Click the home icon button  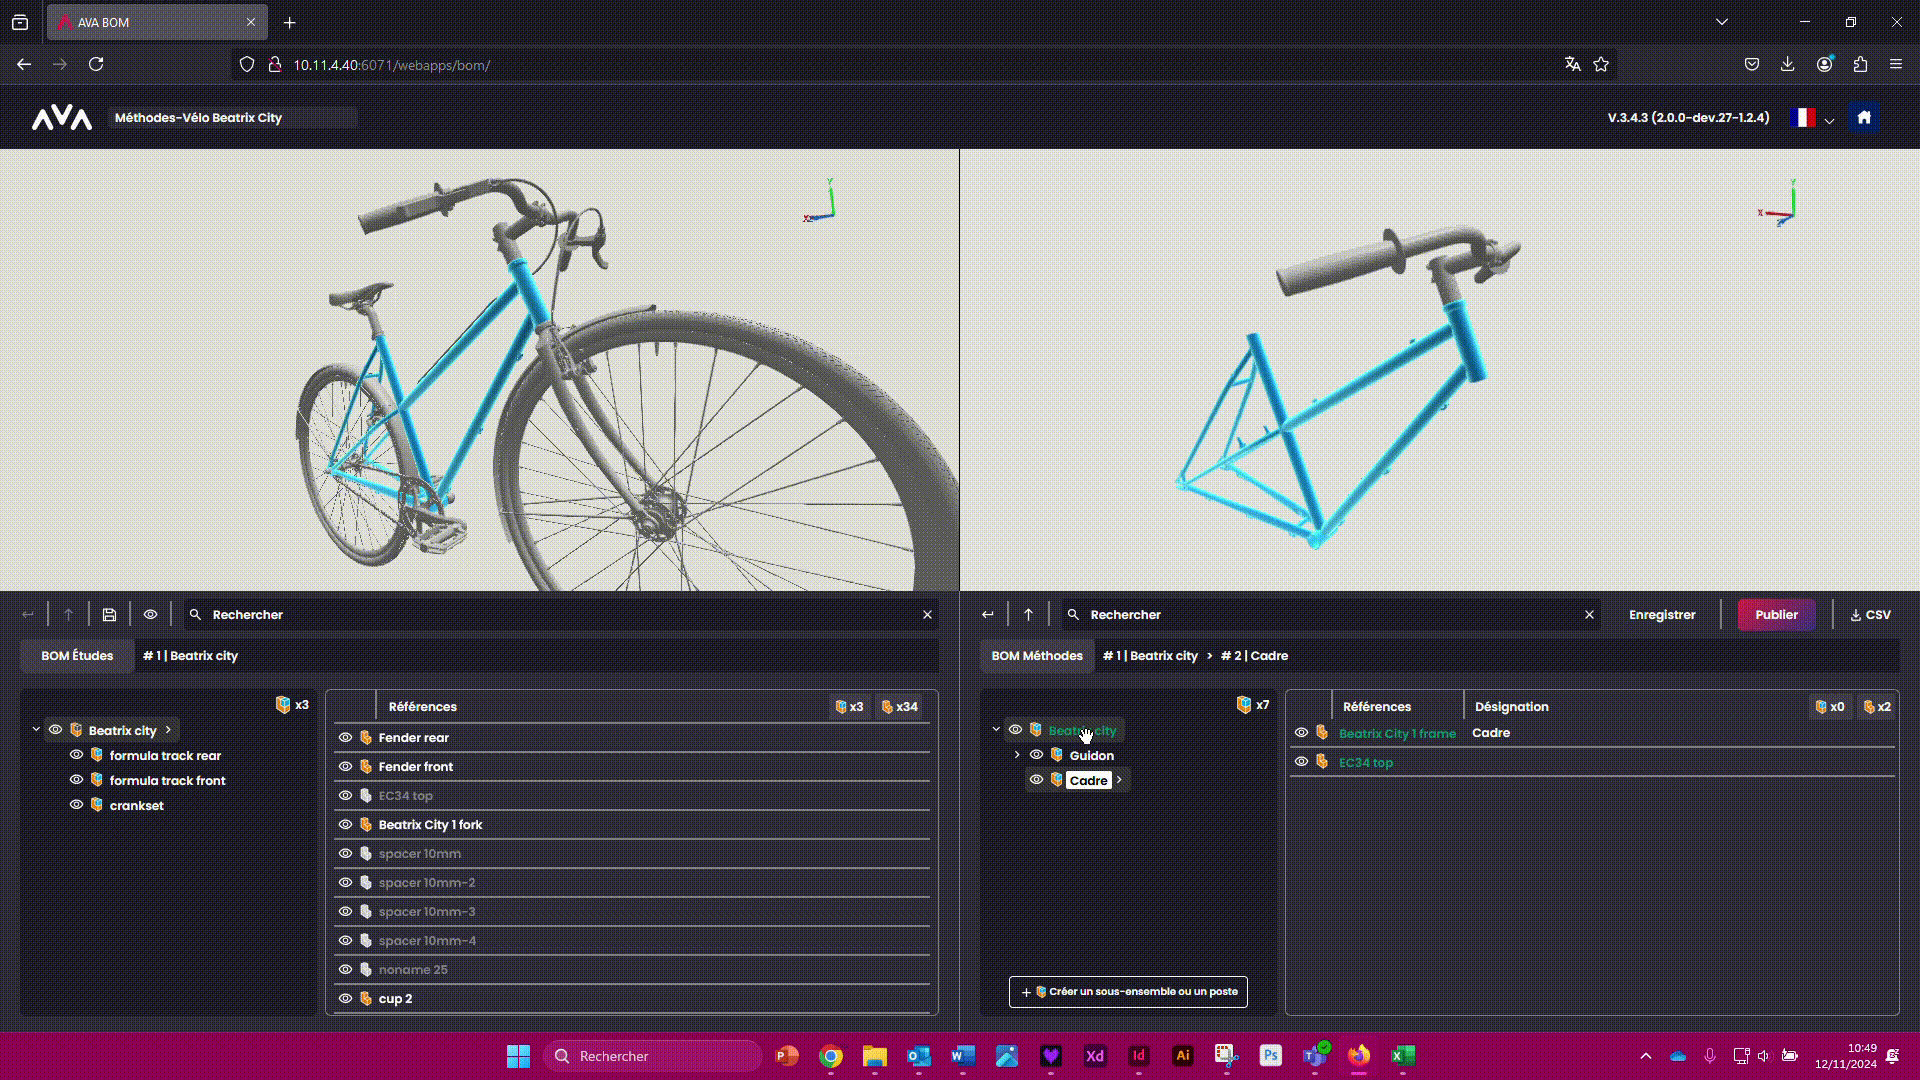point(1863,117)
